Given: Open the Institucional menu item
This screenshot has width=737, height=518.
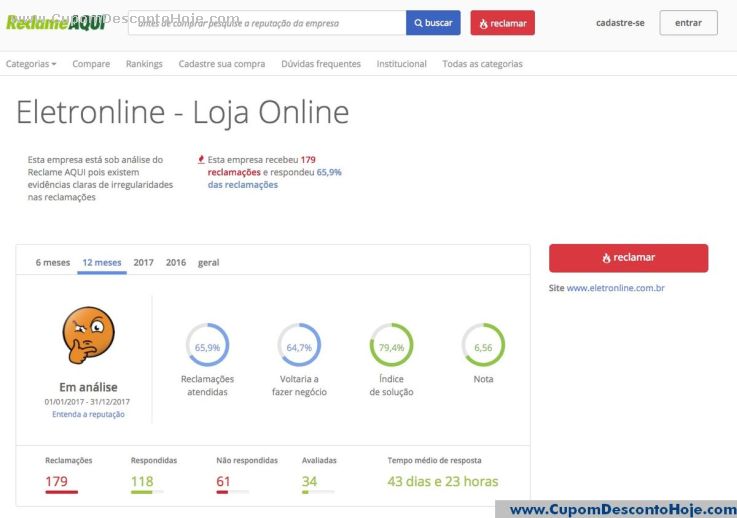Looking at the screenshot, I should point(401,64).
